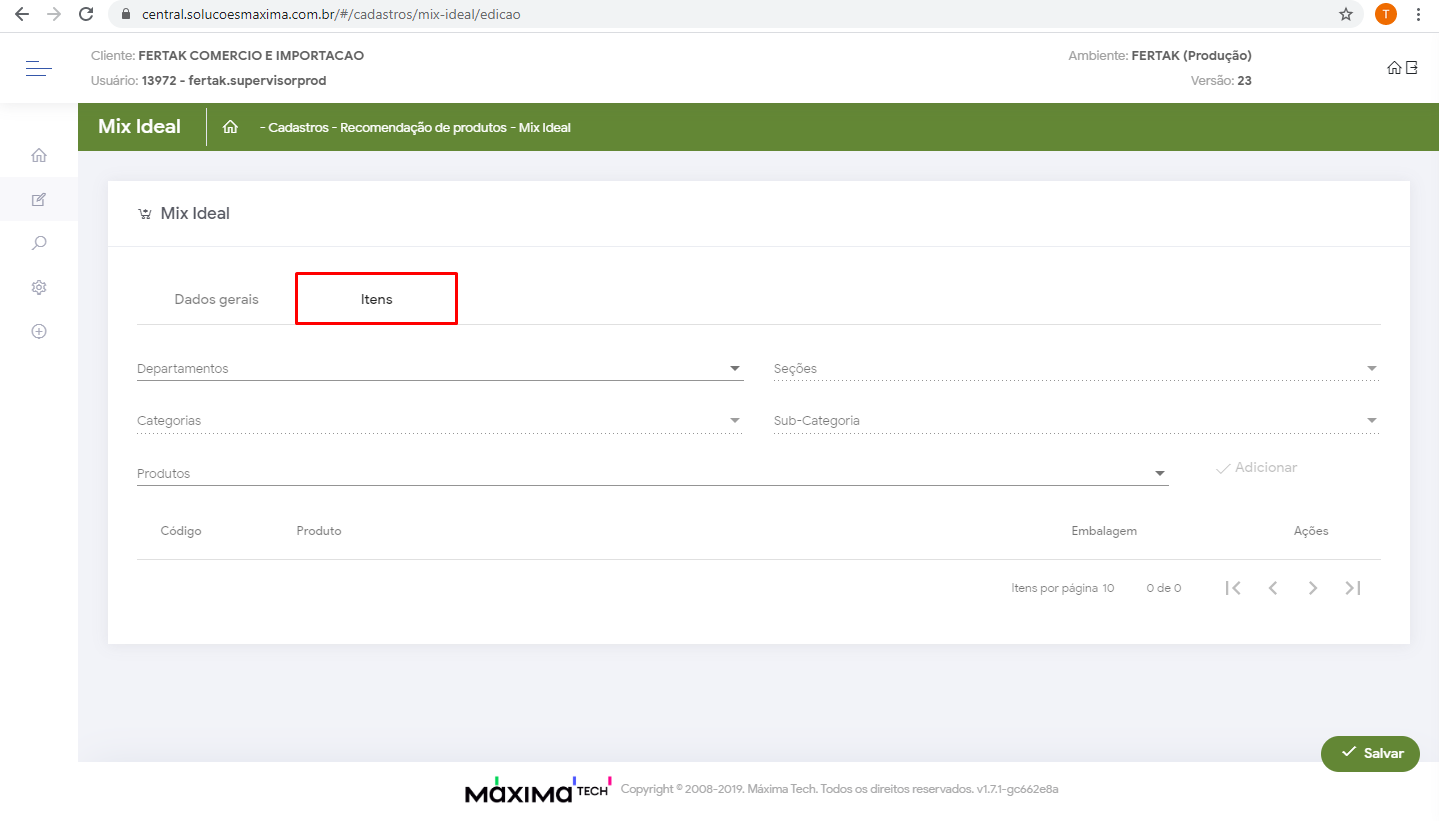The image size is (1439, 821).
Task: Reload the page
Action: point(86,15)
